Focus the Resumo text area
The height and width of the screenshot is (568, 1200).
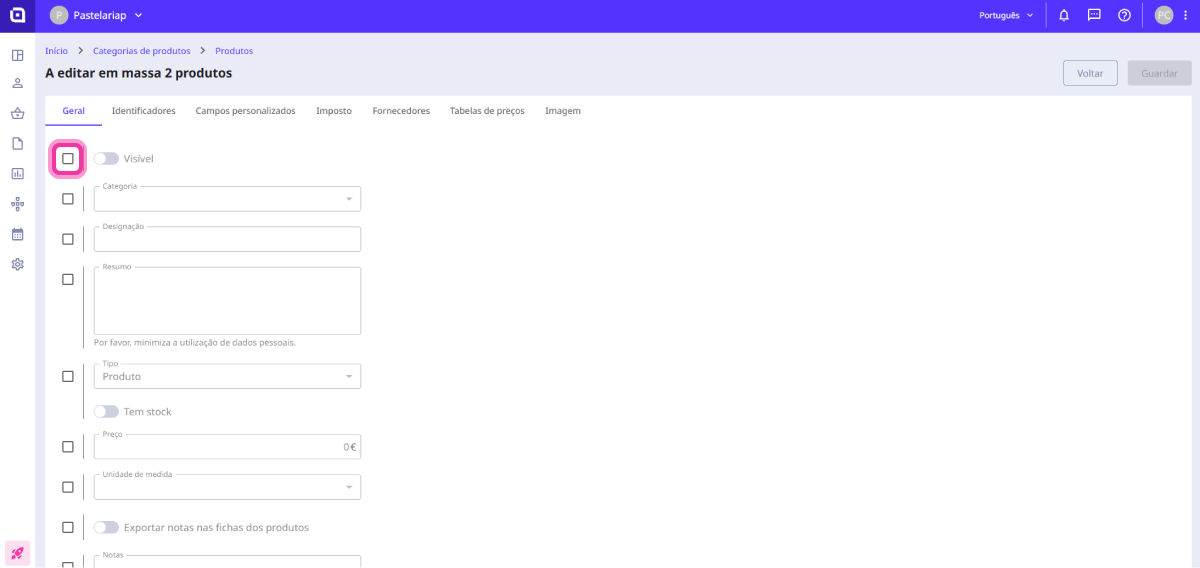point(227,300)
